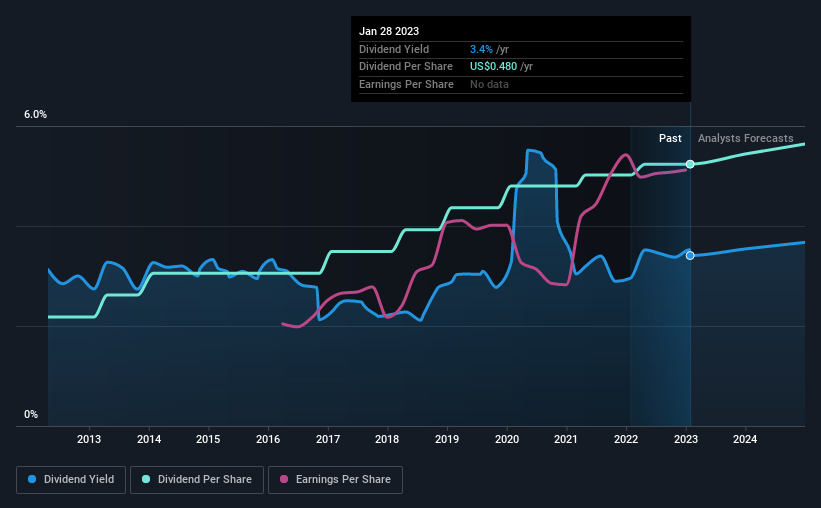Click the Earnings Per Share row label in tooltip
This screenshot has width=821, height=508.
406,84
